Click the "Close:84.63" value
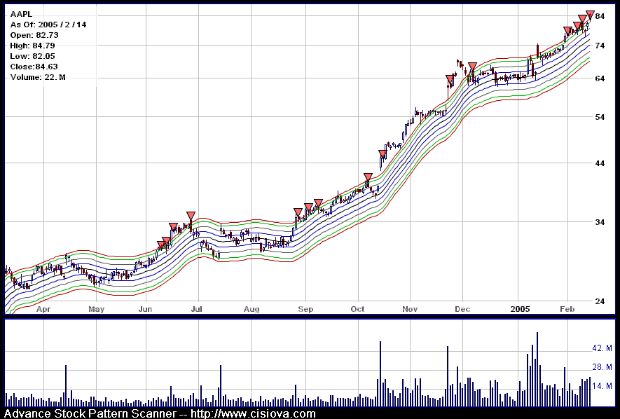The image size is (620, 419). (x=34, y=66)
